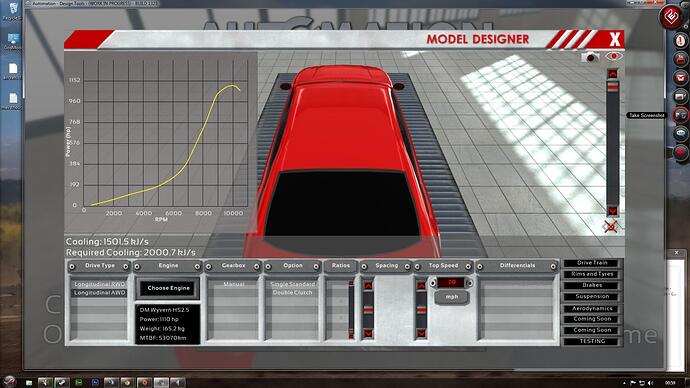Click the exclamation alert sidebar icon

[x=680, y=40]
